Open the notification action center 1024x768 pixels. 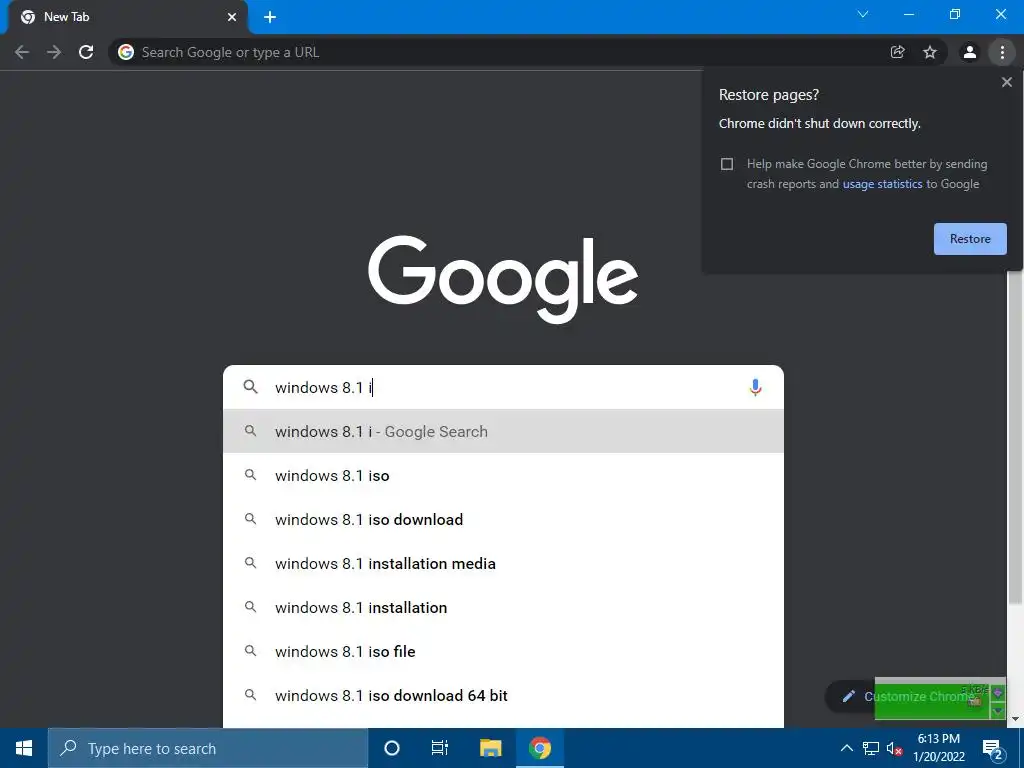pyautogui.click(x=993, y=748)
